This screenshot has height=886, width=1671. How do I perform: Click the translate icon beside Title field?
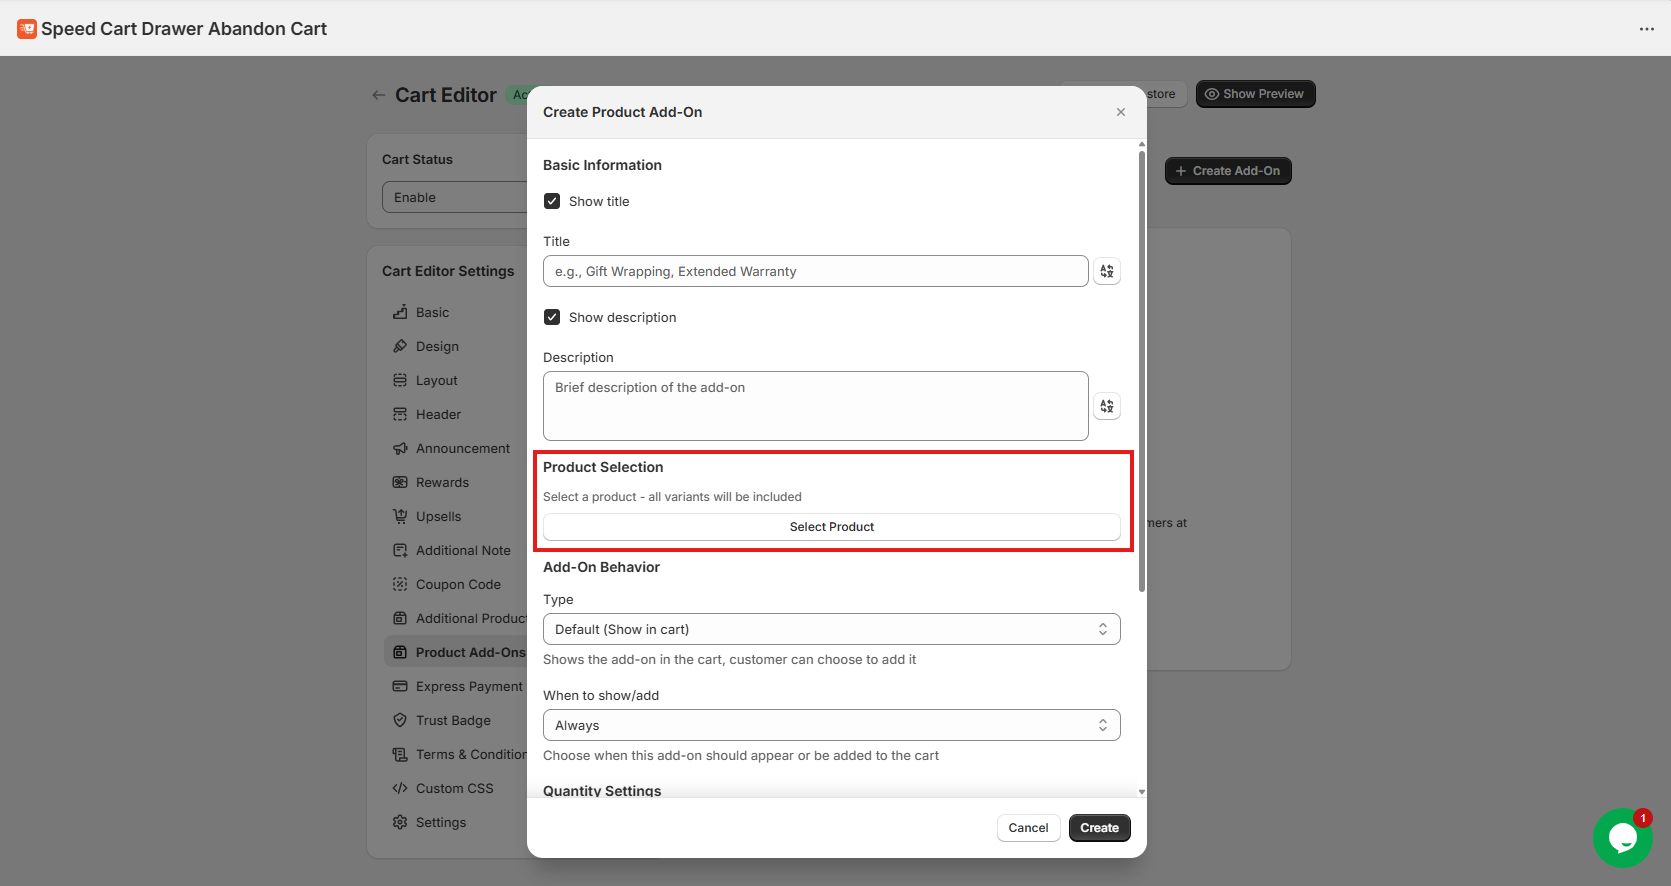[1106, 271]
